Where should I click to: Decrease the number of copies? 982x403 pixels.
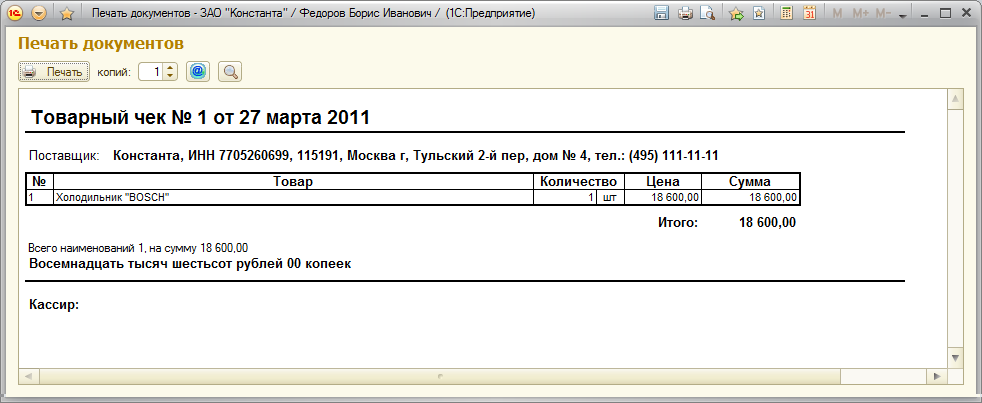pos(170,76)
